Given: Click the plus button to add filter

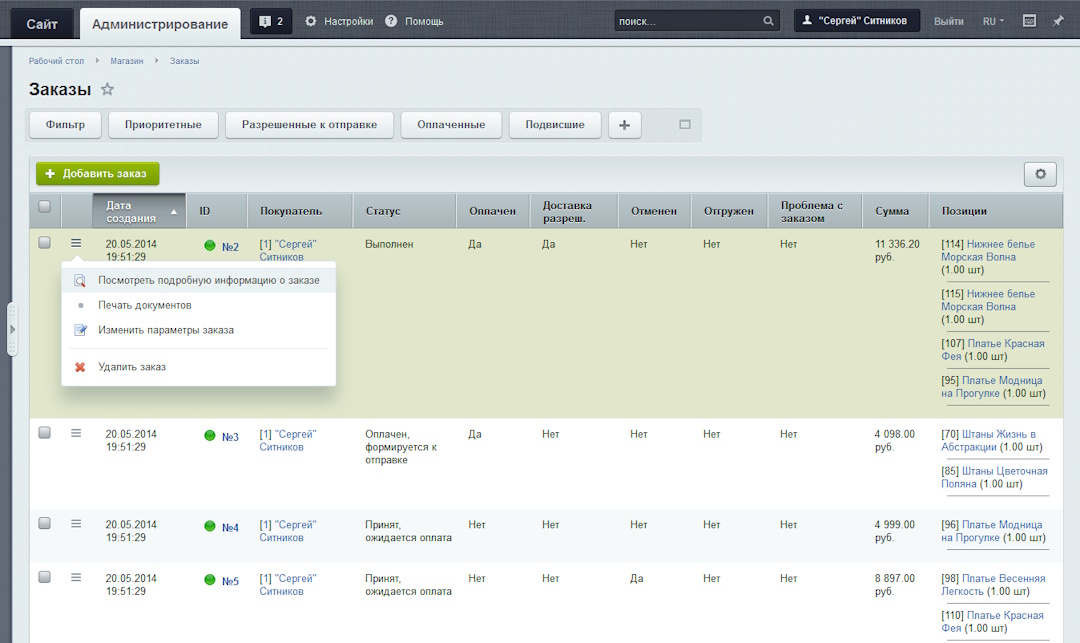Looking at the screenshot, I should pyautogui.click(x=624, y=125).
